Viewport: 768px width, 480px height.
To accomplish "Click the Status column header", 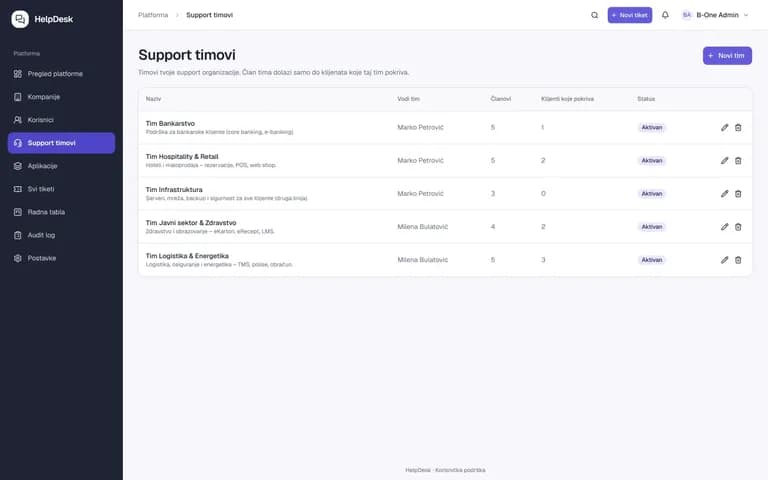I will pyautogui.click(x=646, y=99).
